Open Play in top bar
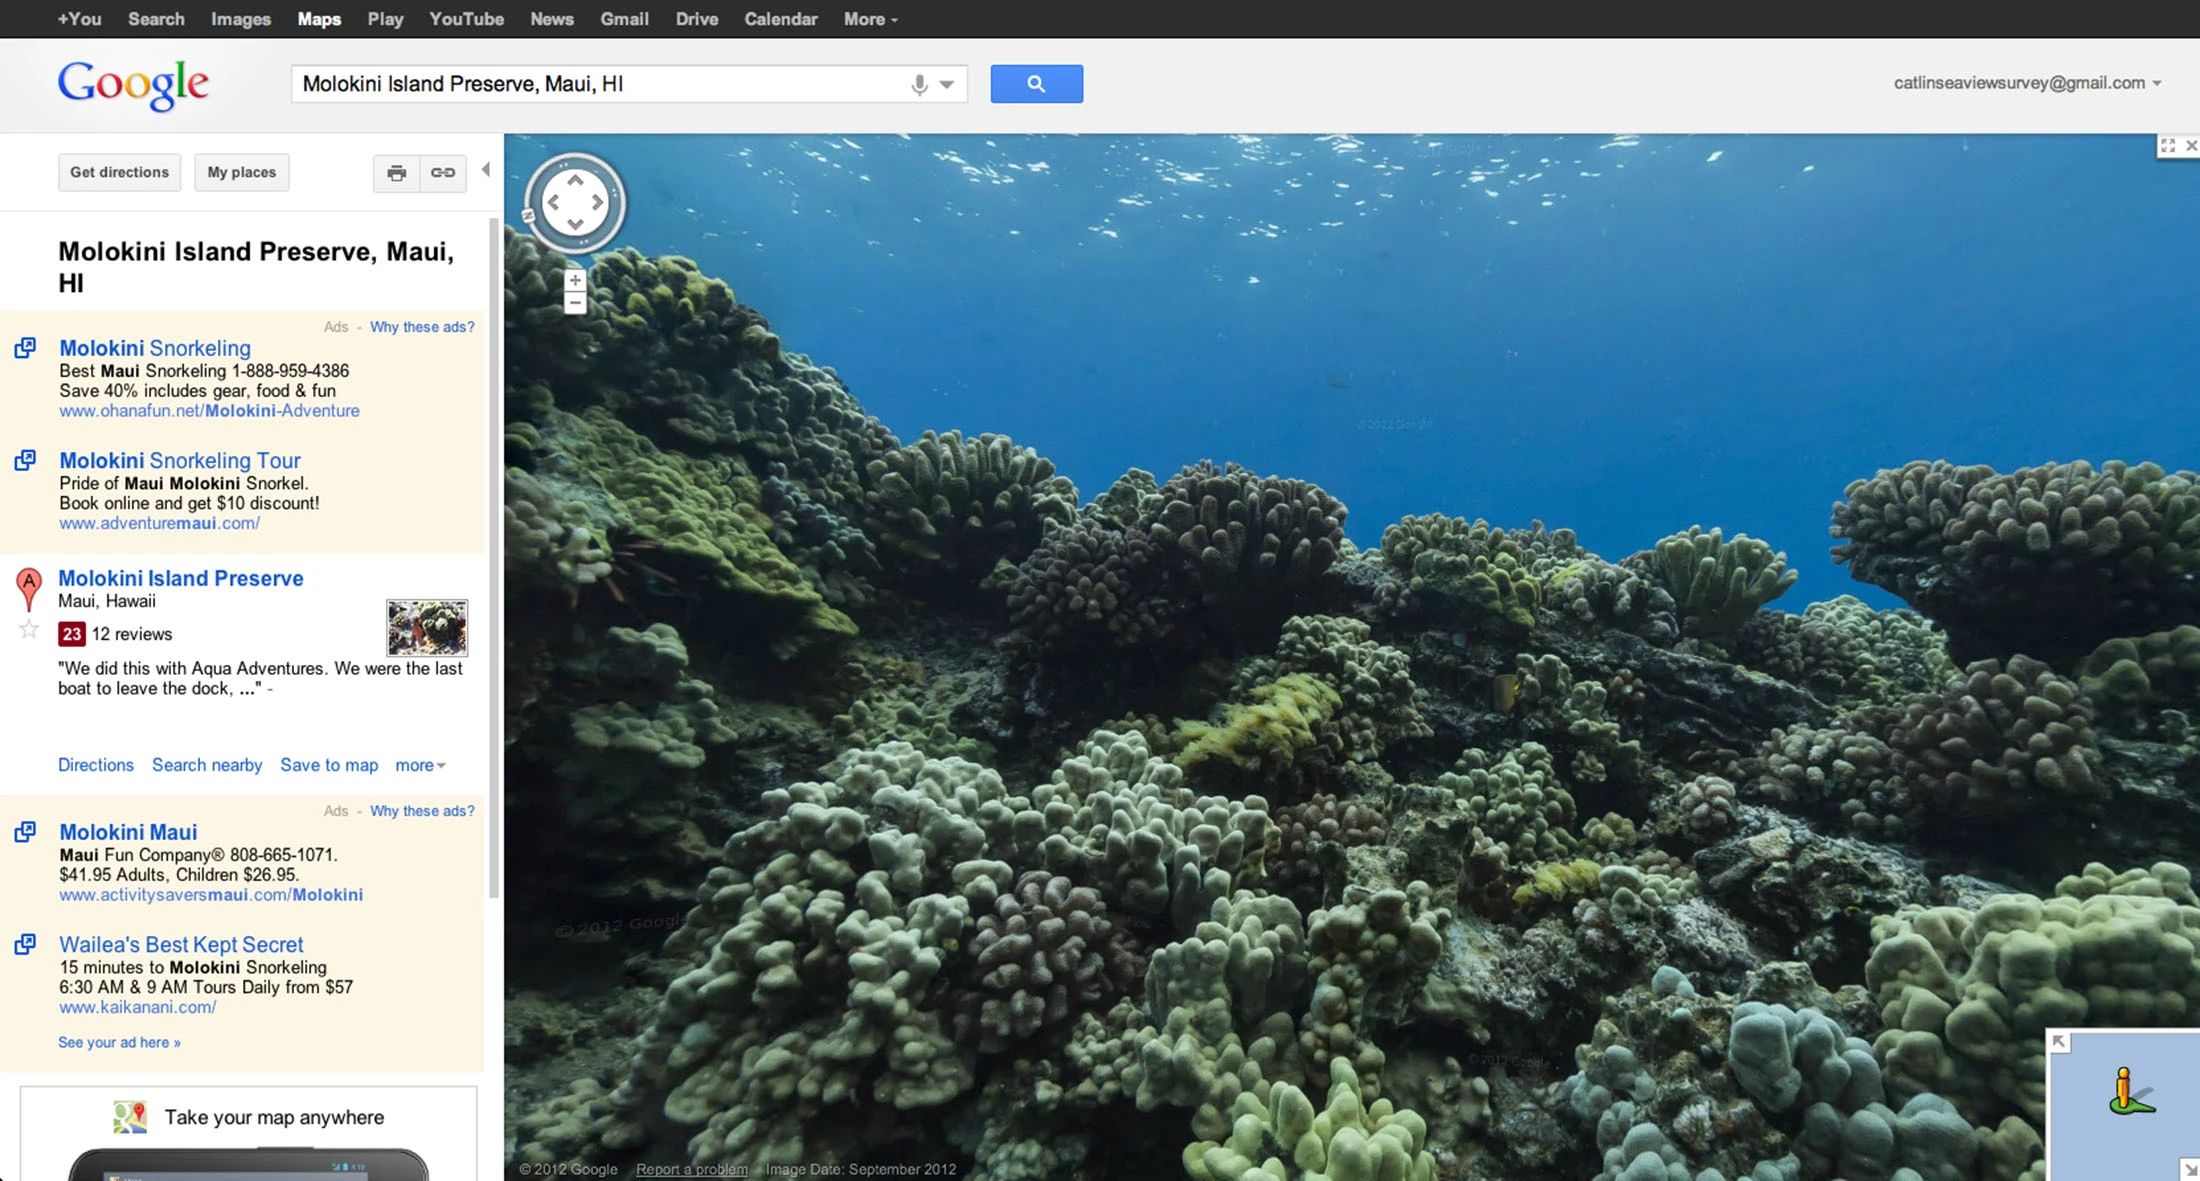This screenshot has width=2200, height=1181. tap(385, 19)
